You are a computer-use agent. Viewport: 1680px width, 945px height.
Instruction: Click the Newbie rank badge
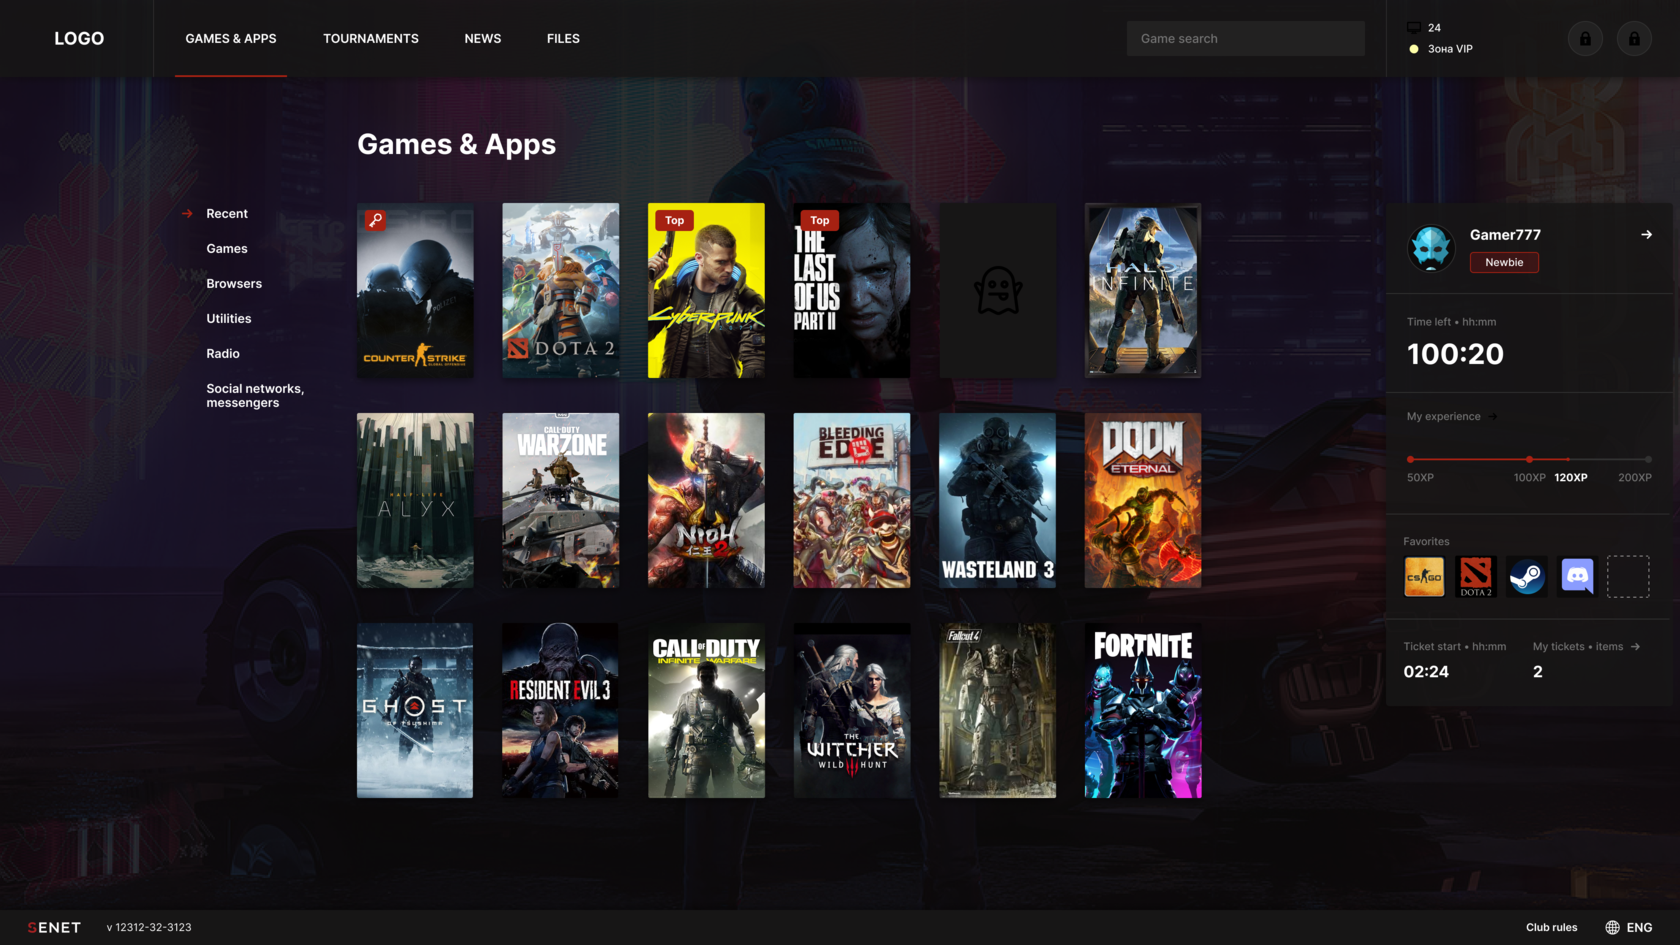[1504, 263]
